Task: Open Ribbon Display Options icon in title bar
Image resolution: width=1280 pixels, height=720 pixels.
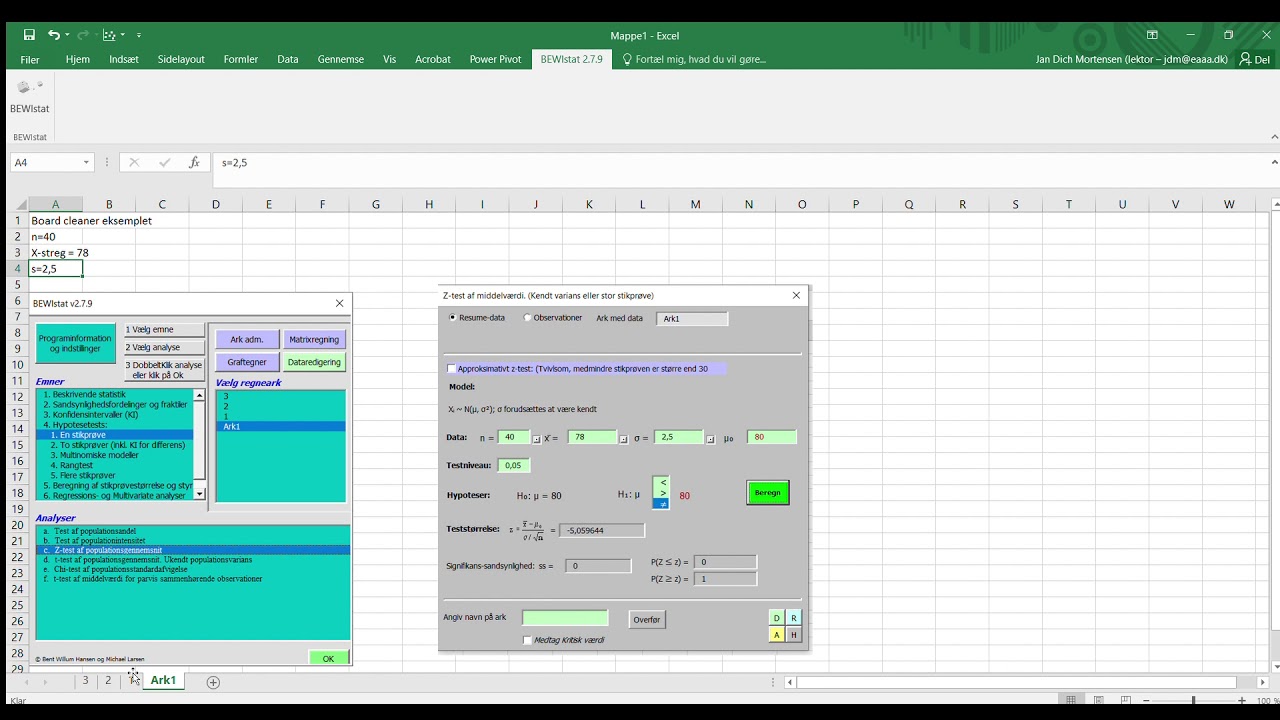Action: (x=1152, y=35)
